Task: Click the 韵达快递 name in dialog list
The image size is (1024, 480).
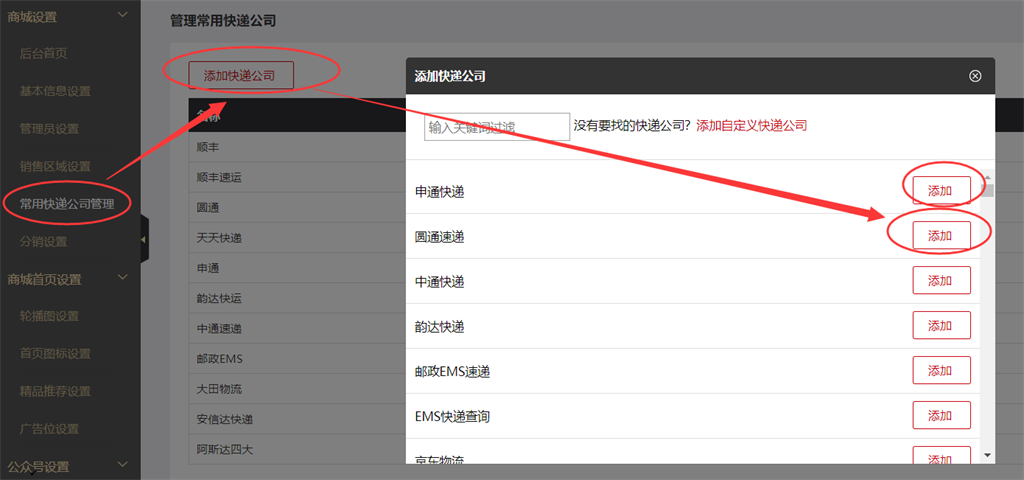Action: [x=440, y=327]
